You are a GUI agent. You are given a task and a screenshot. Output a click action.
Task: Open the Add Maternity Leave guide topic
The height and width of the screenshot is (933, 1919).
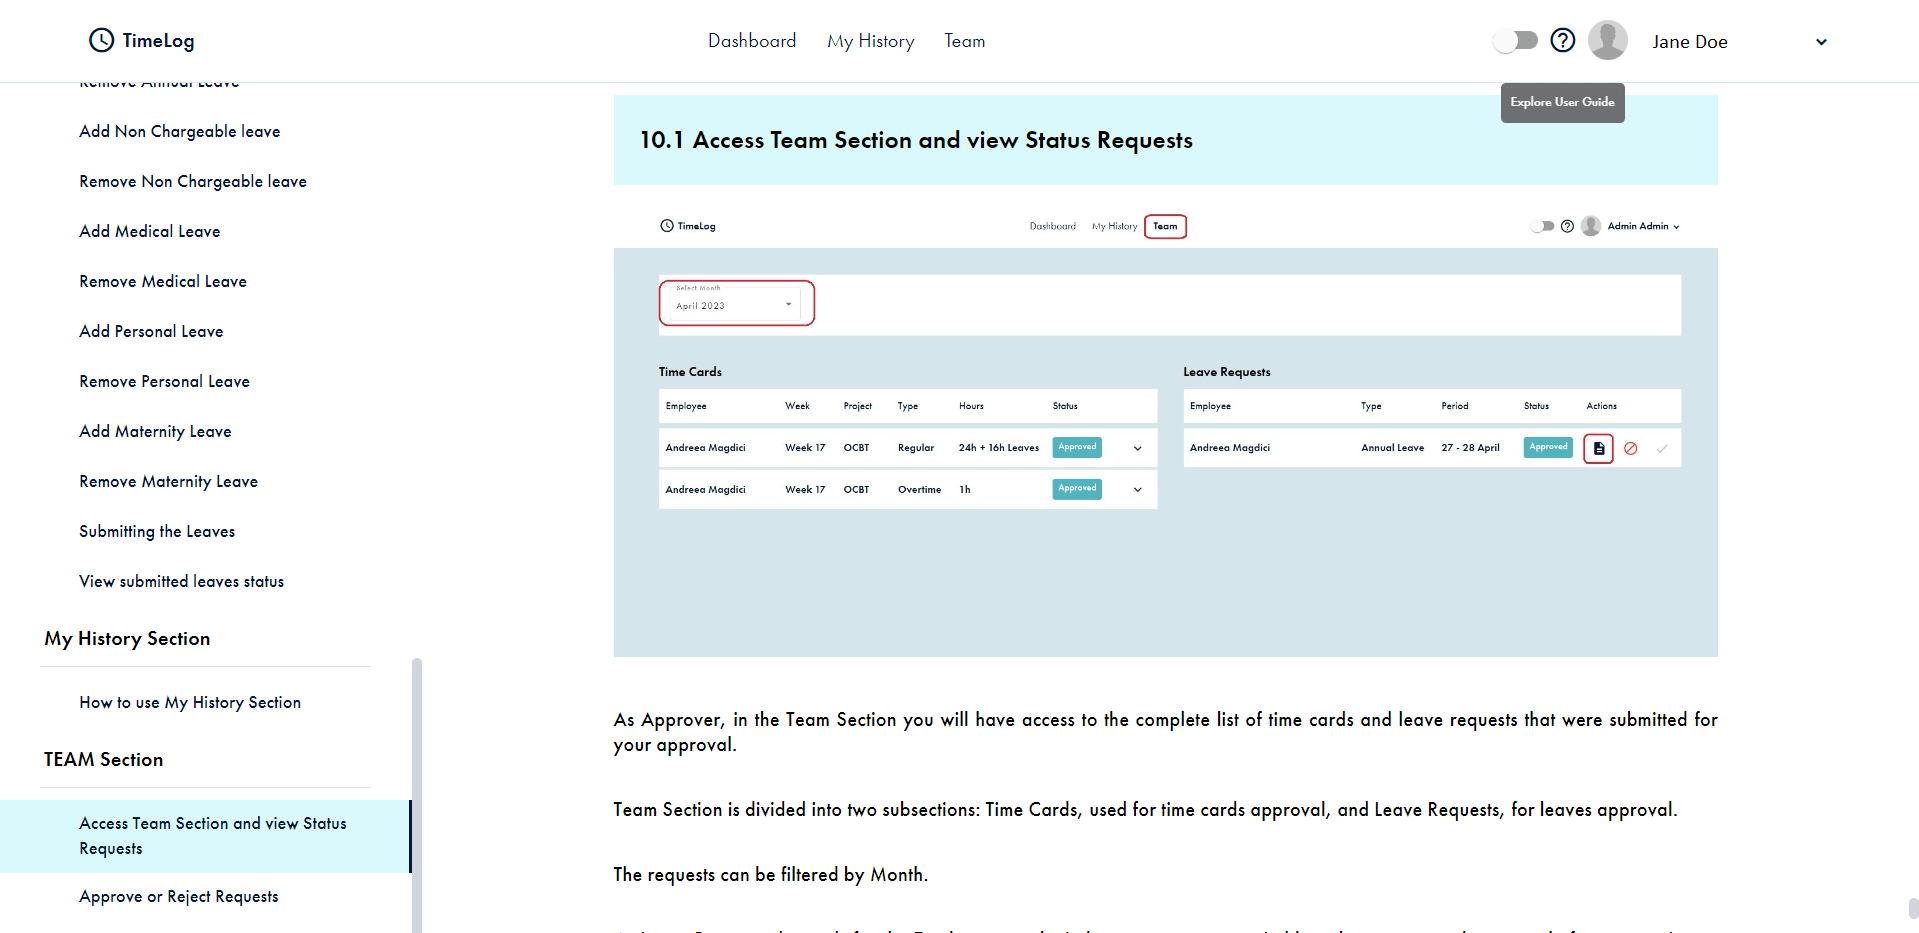click(155, 431)
